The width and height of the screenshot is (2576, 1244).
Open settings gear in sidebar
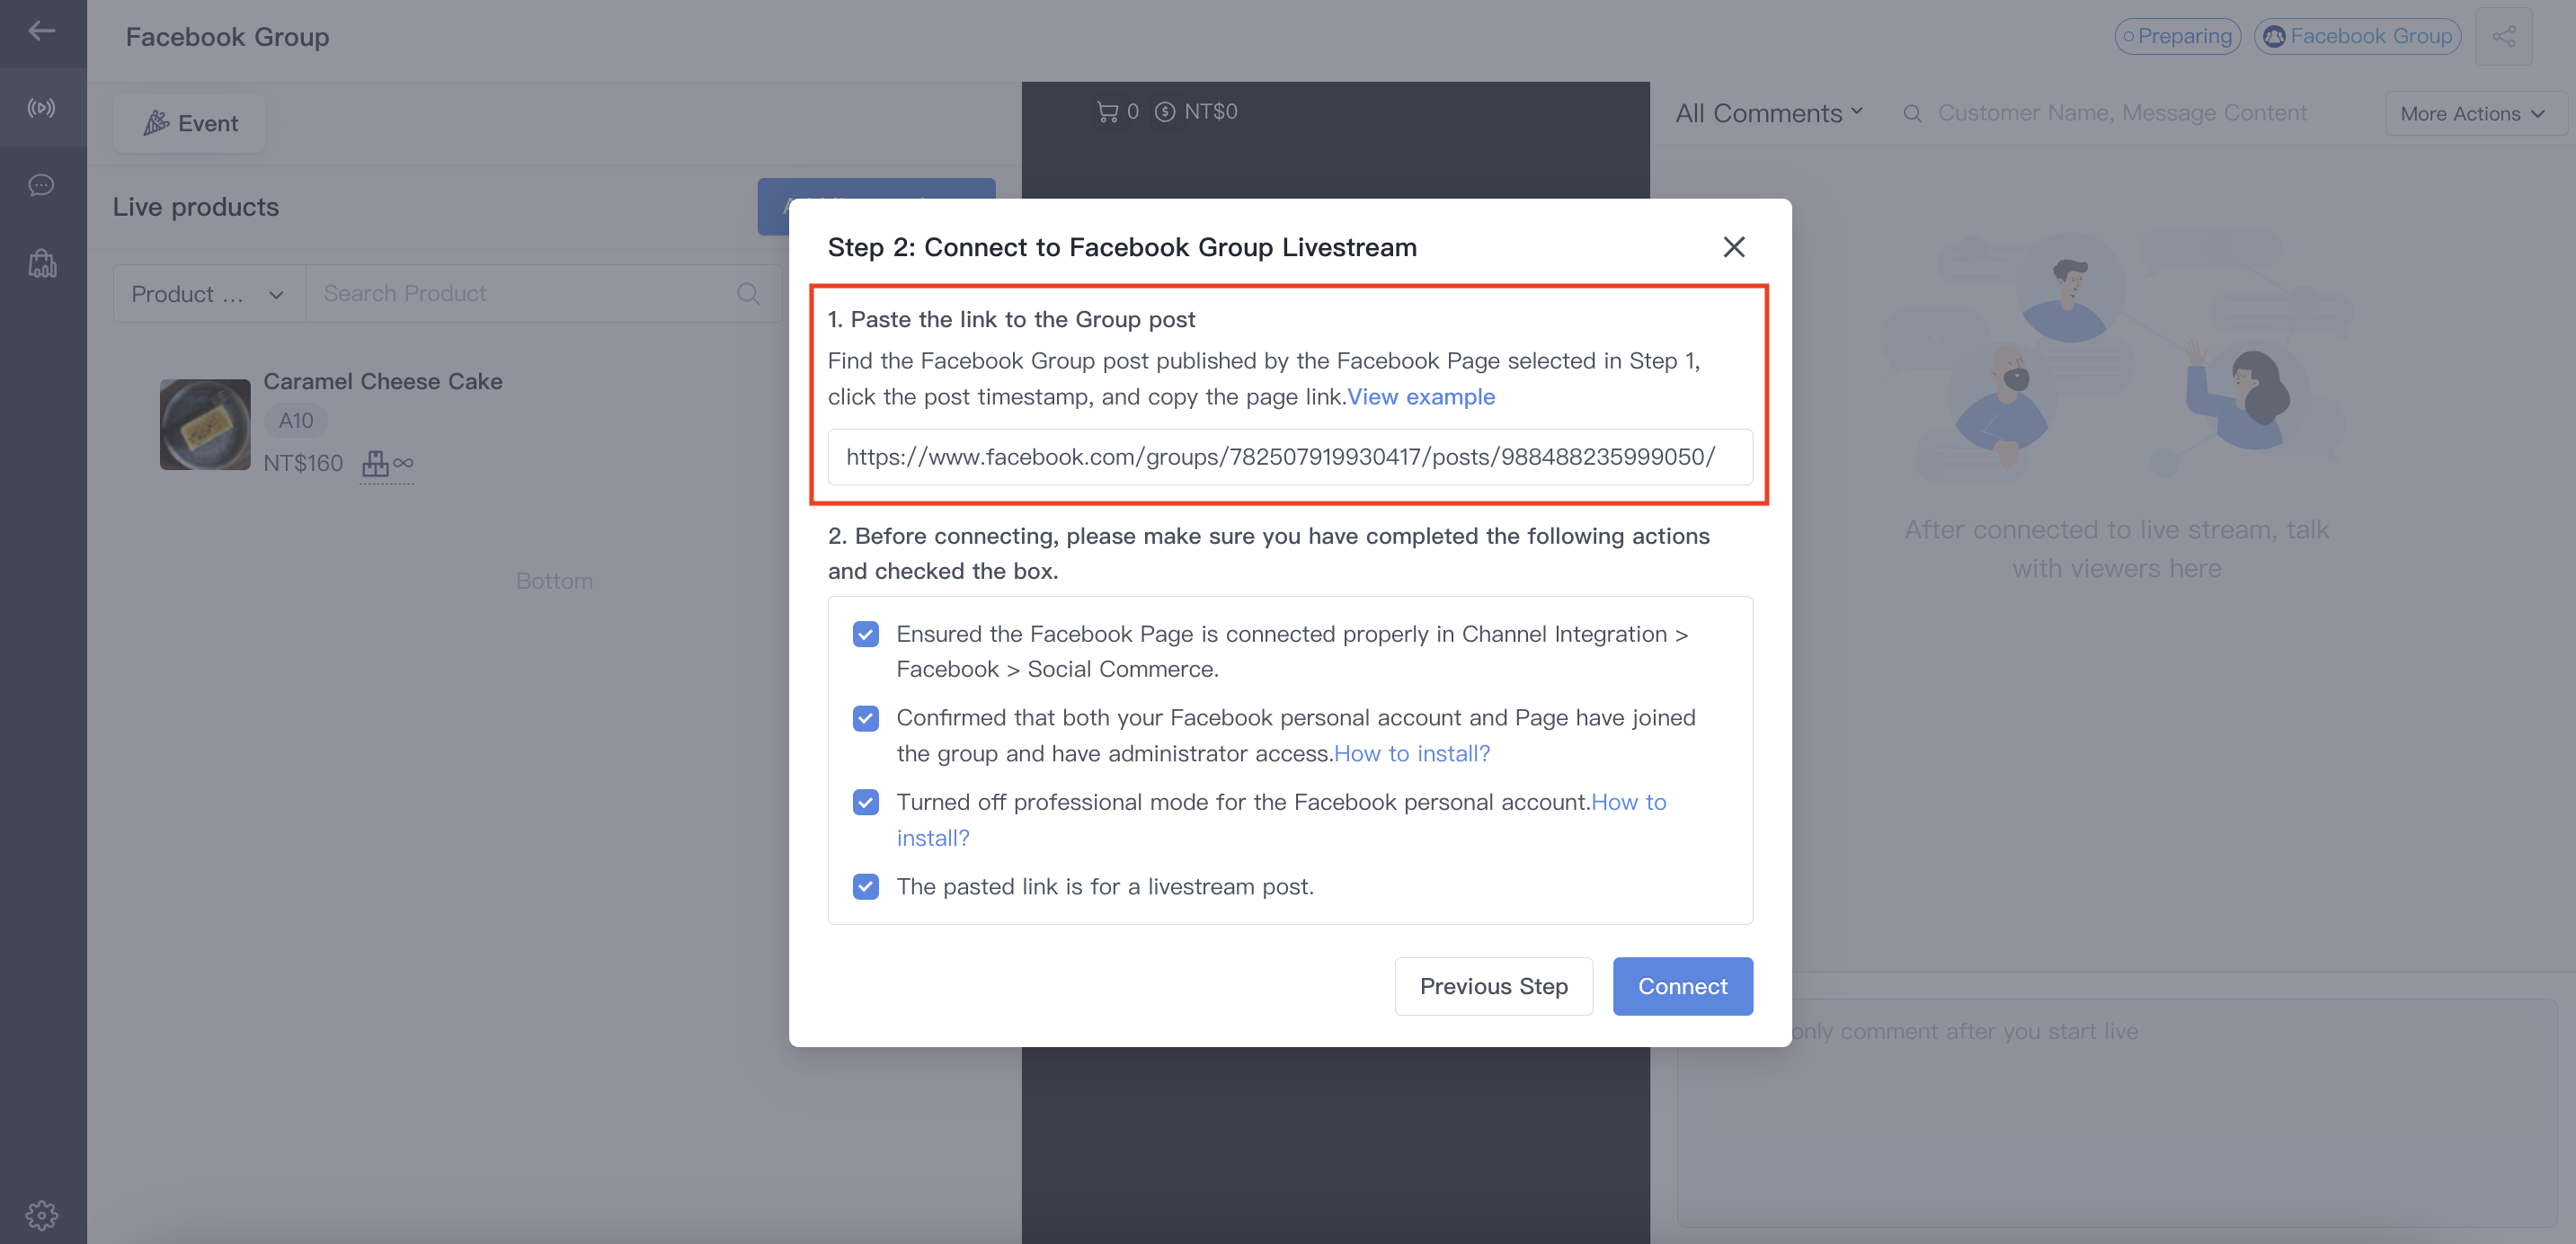pos(41,1215)
